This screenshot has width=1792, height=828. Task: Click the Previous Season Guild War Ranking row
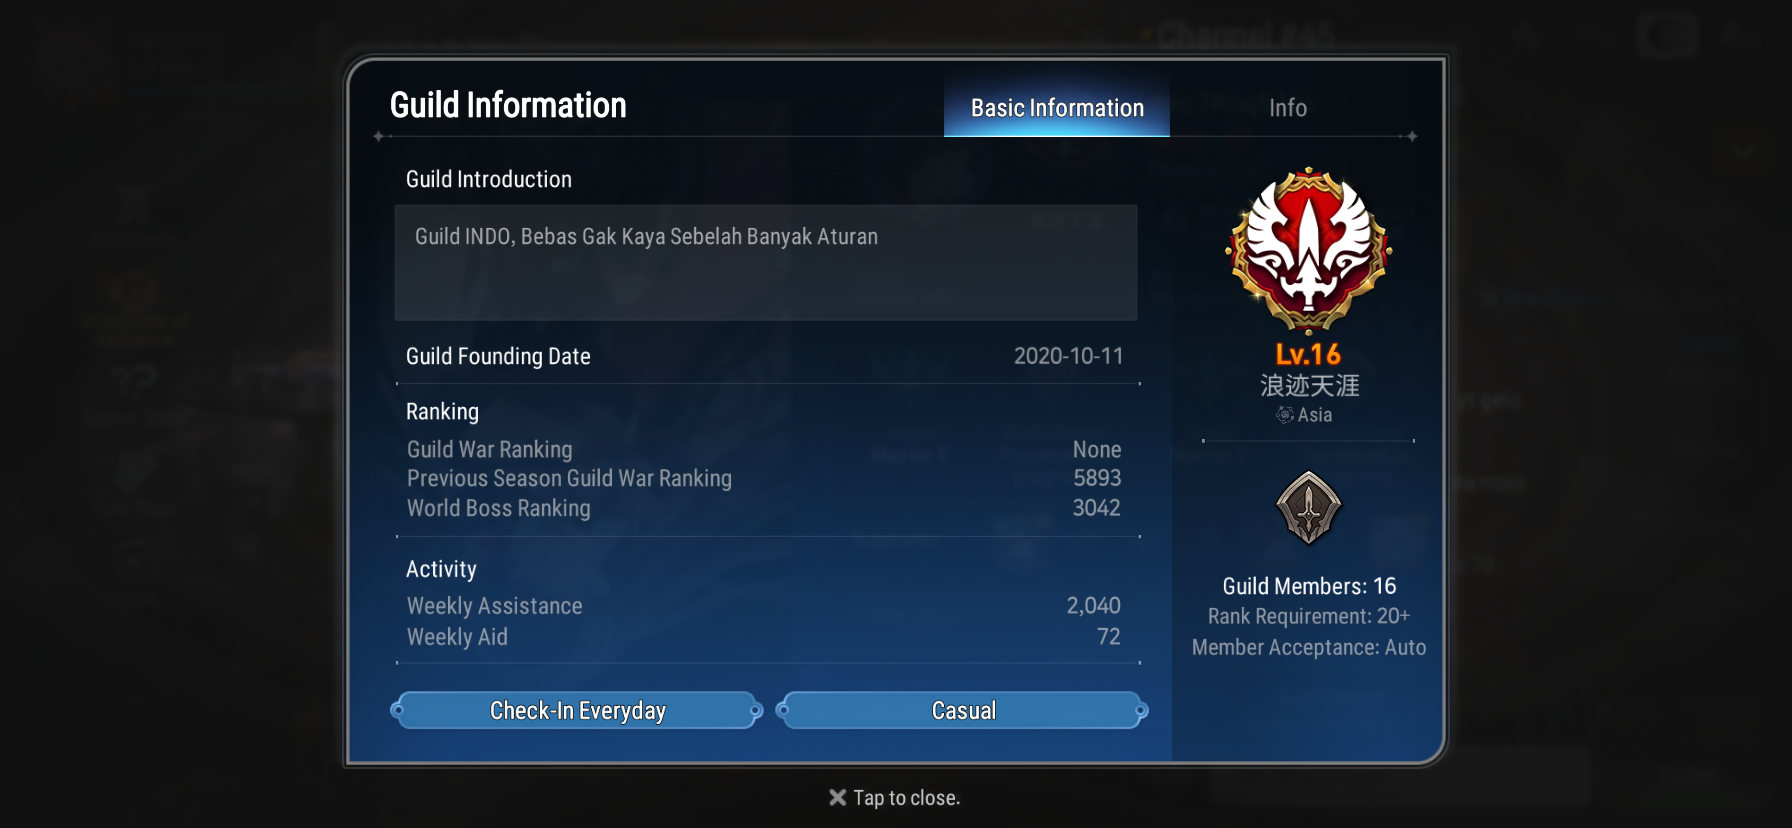point(764,478)
